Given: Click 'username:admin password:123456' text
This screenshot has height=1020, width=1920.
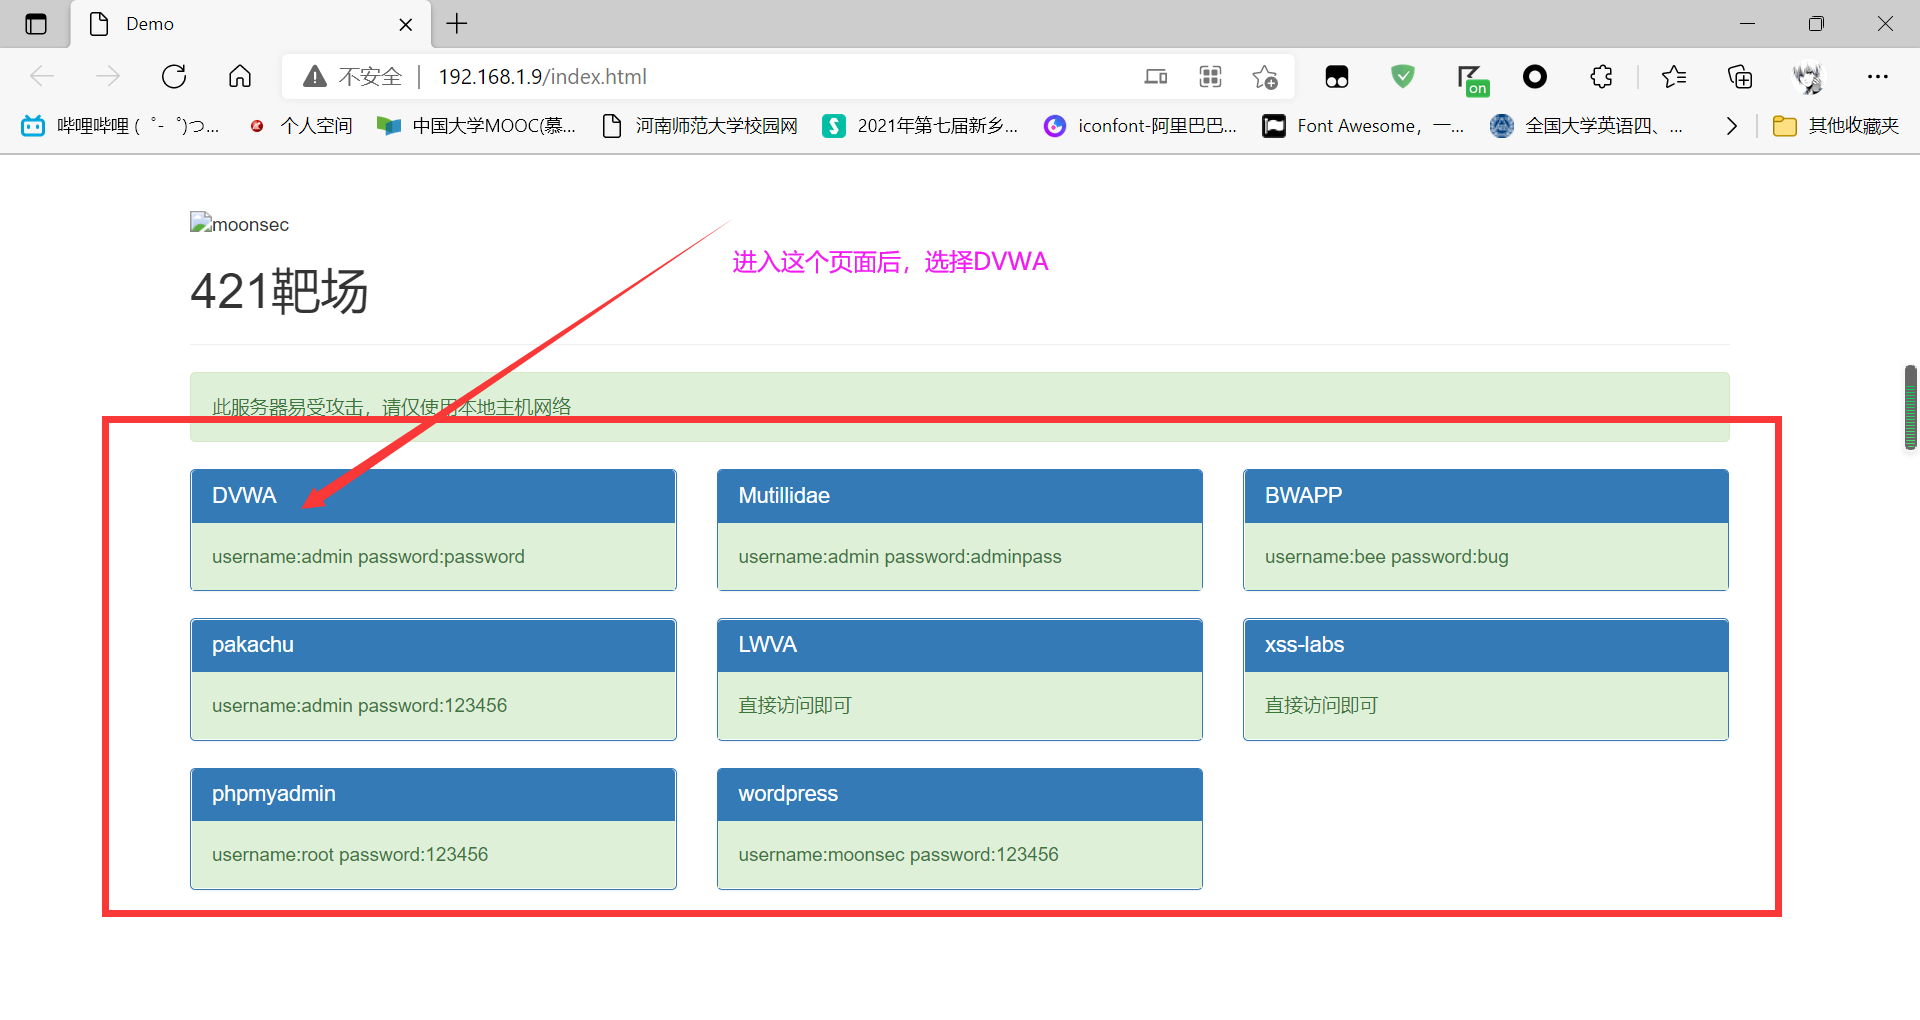Looking at the screenshot, I should point(359,706).
